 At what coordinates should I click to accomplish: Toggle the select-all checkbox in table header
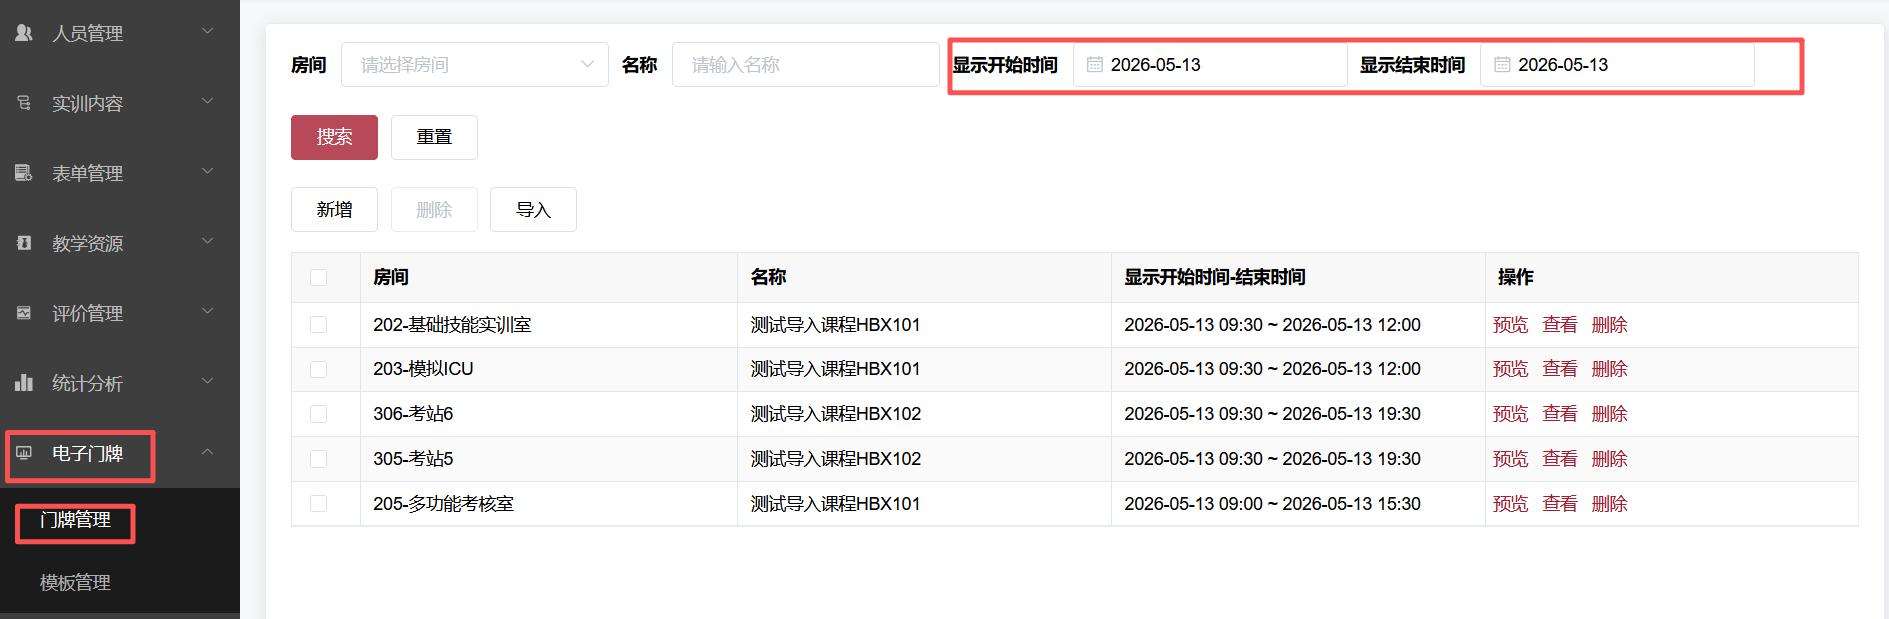319,278
